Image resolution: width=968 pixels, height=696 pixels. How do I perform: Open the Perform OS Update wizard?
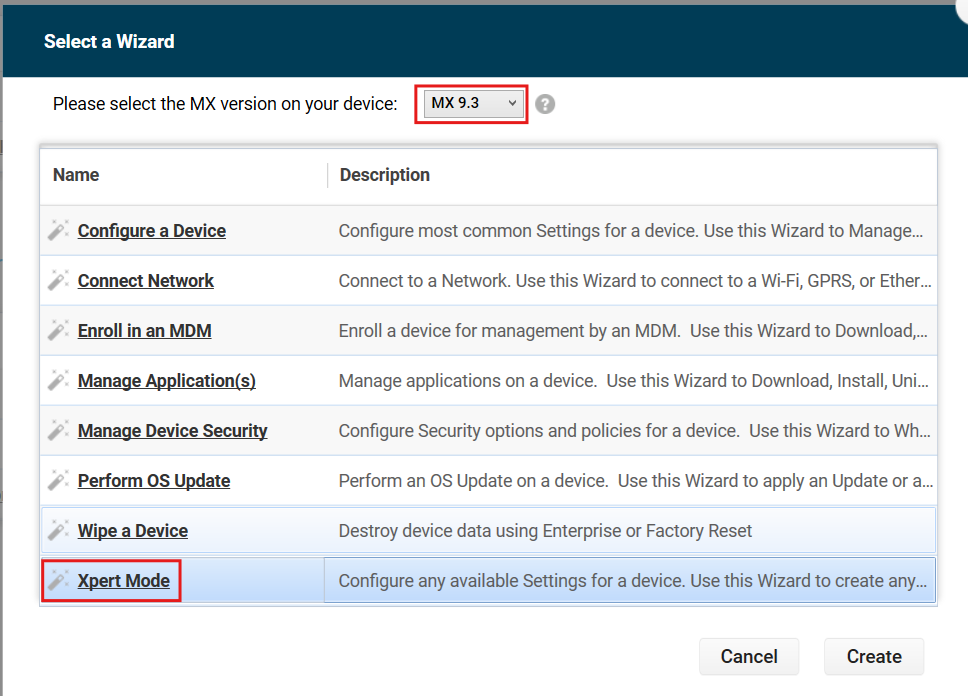153,480
